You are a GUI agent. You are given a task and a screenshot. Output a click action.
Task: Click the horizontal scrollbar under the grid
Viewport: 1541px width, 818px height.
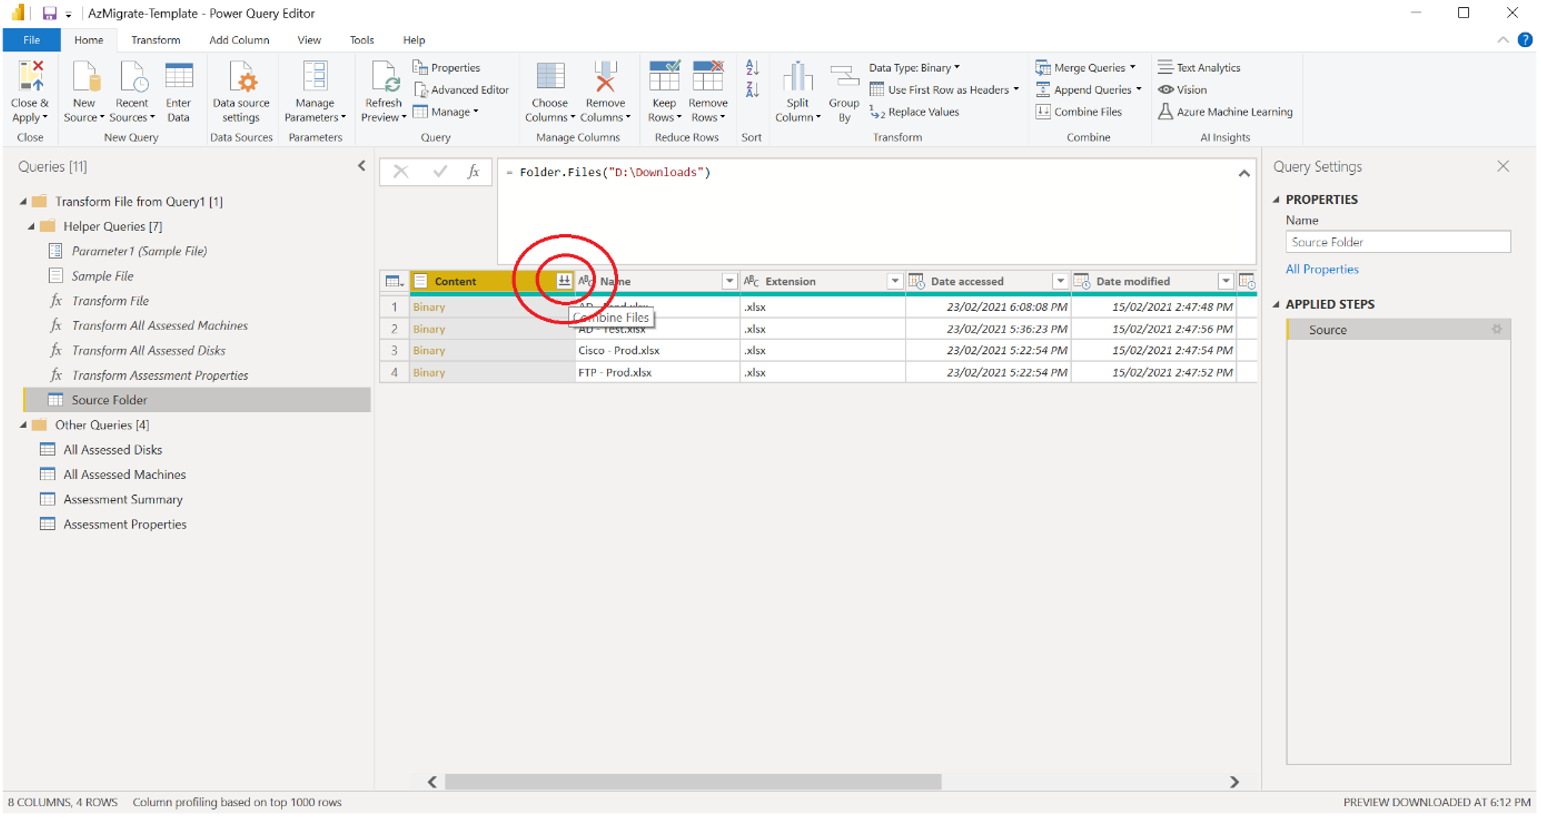coord(693,782)
